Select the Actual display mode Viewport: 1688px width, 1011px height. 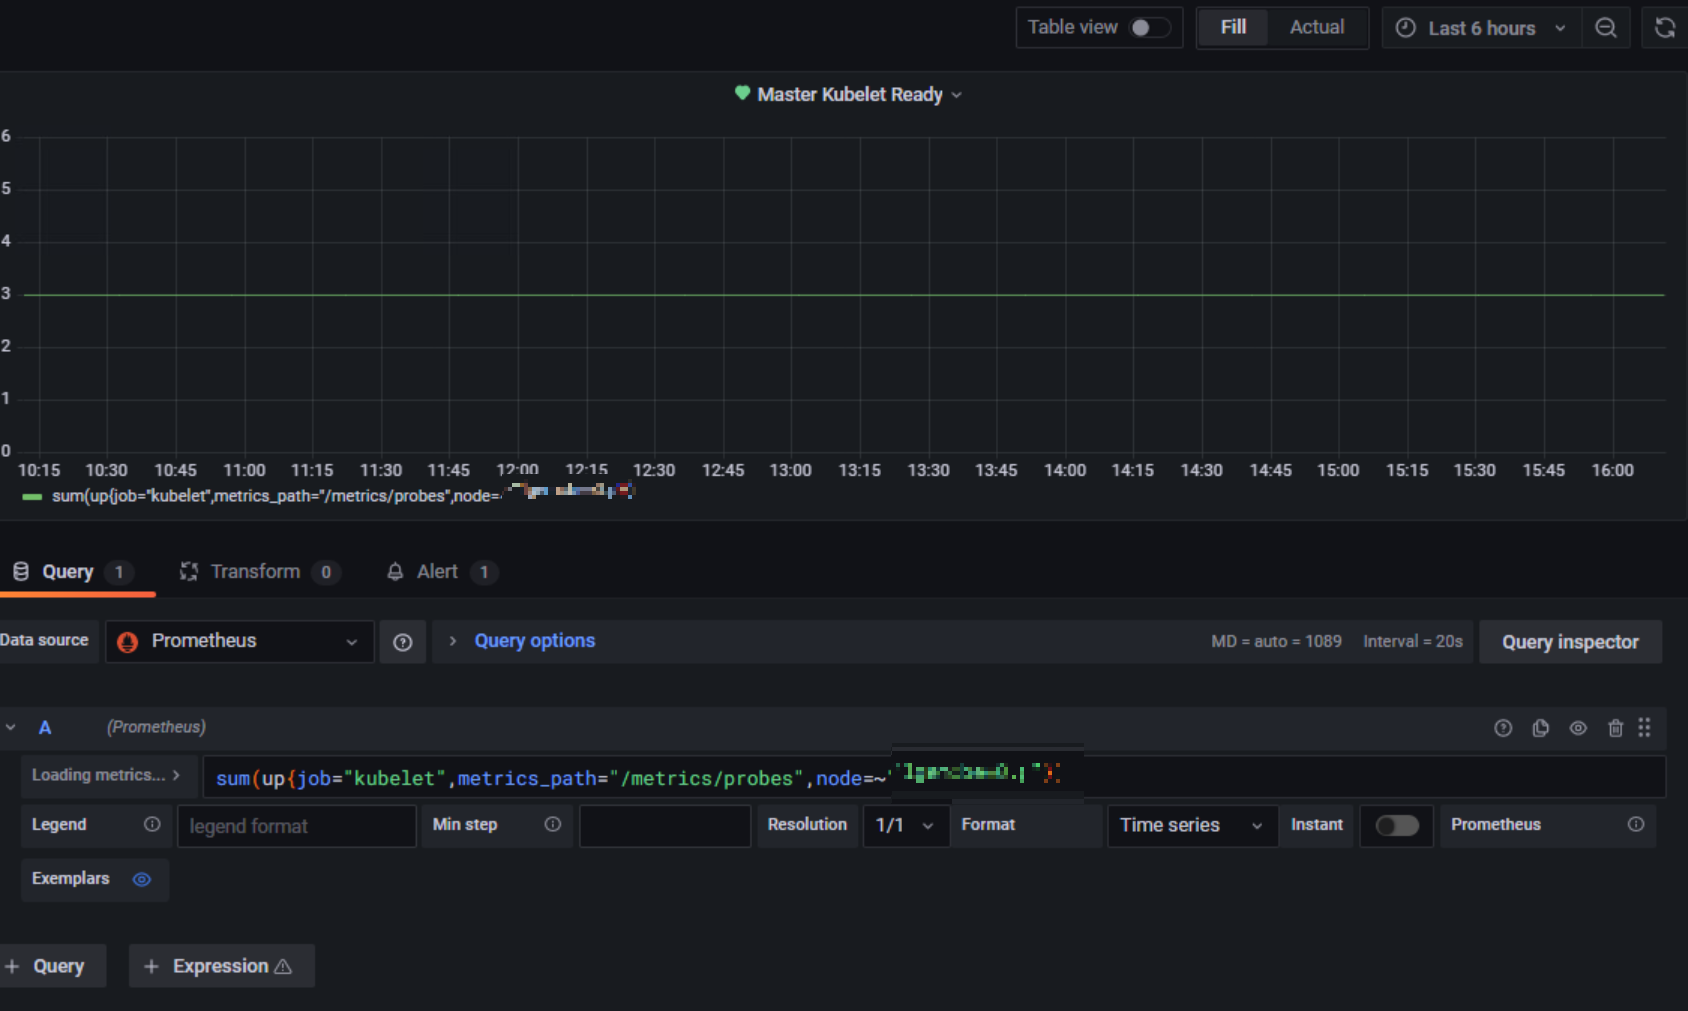tap(1316, 28)
